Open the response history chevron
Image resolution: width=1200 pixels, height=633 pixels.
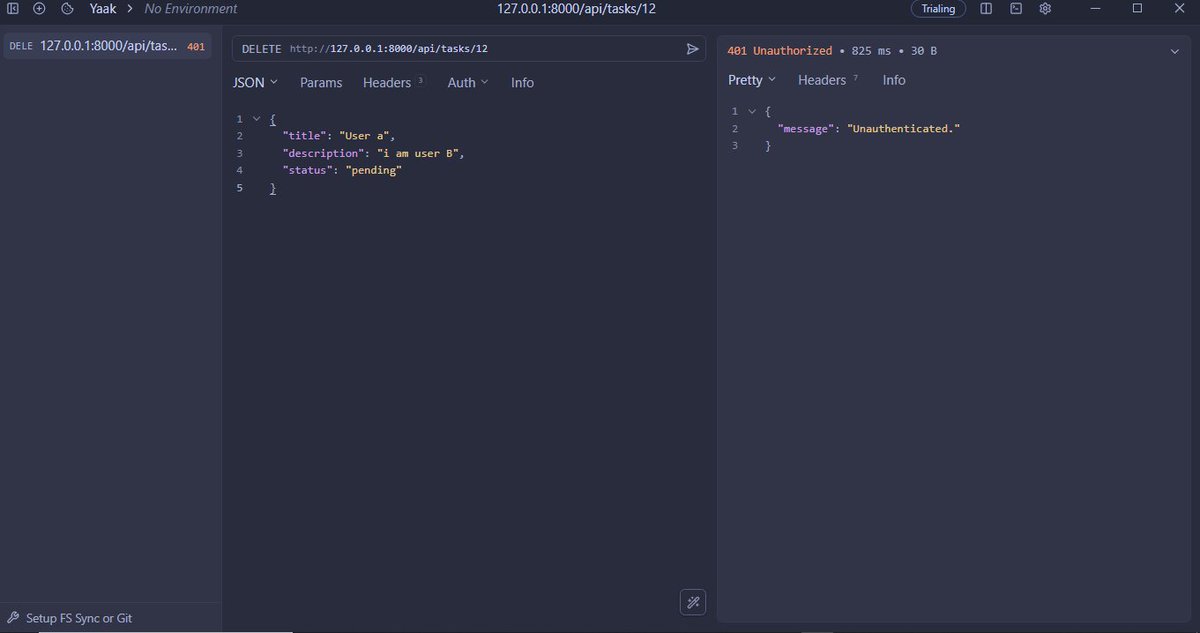1174,51
